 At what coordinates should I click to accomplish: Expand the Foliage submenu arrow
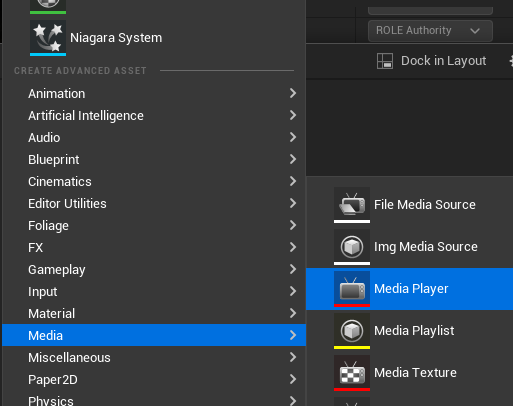point(293,225)
